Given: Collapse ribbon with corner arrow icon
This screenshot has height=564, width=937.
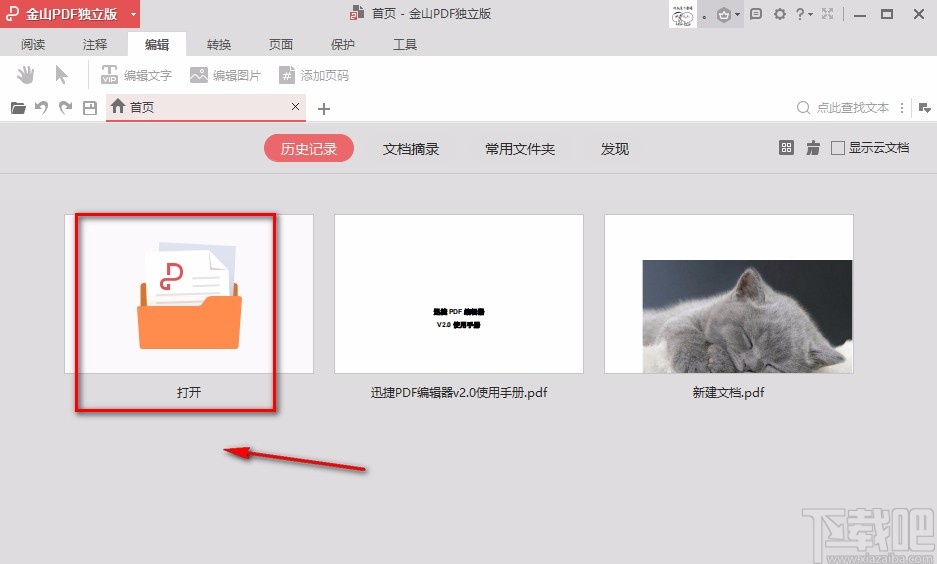Looking at the screenshot, I should (x=924, y=108).
